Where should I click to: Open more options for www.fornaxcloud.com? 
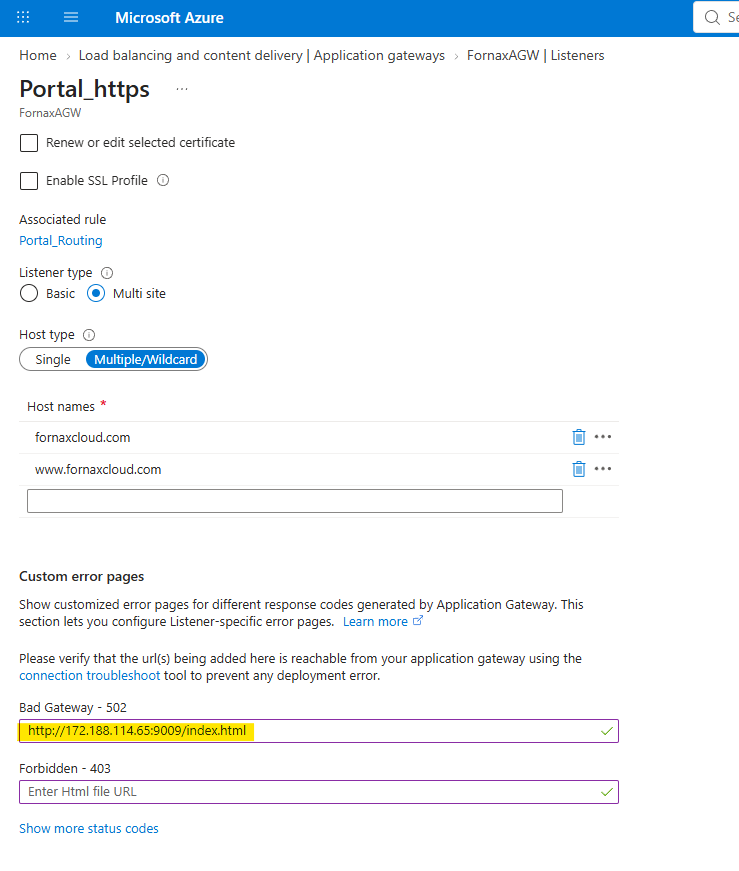[x=603, y=469]
